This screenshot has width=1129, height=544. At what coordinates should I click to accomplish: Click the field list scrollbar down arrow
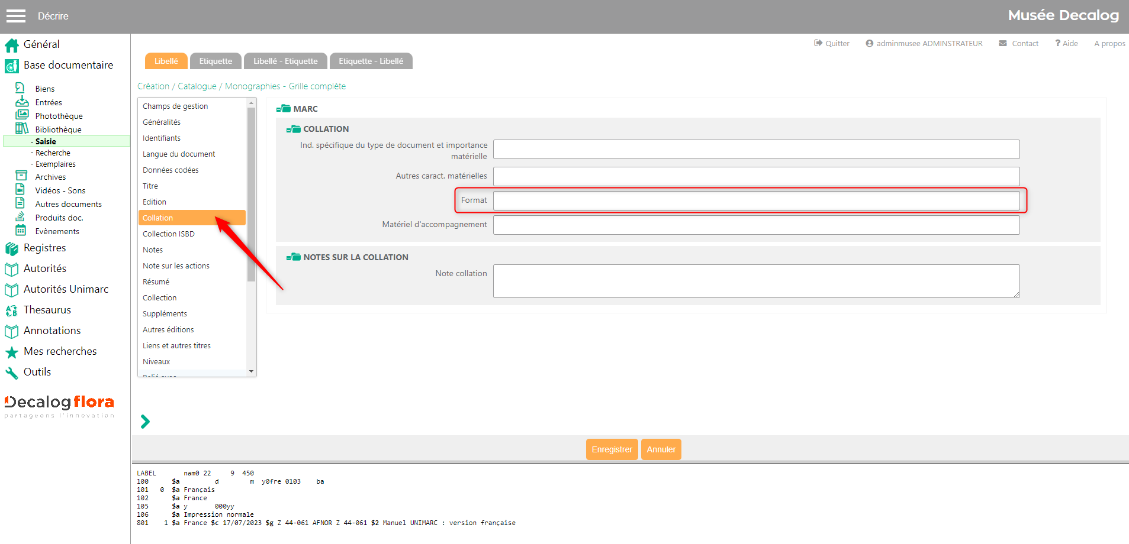[x=251, y=371]
